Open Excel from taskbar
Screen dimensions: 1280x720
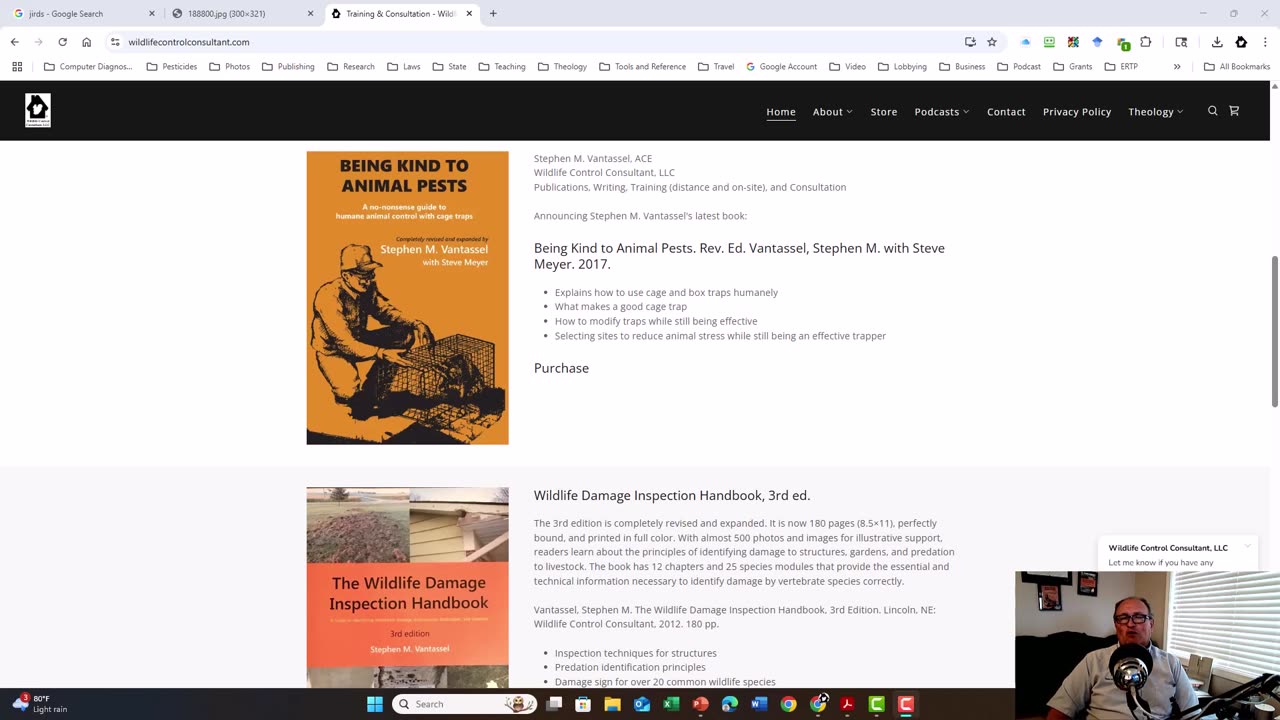pyautogui.click(x=671, y=704)
